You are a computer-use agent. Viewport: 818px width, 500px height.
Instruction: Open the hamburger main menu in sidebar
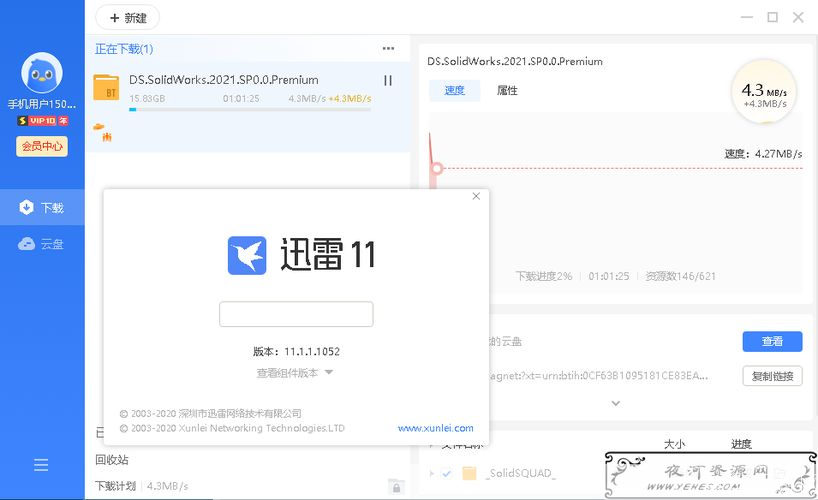tap(41, 465)
